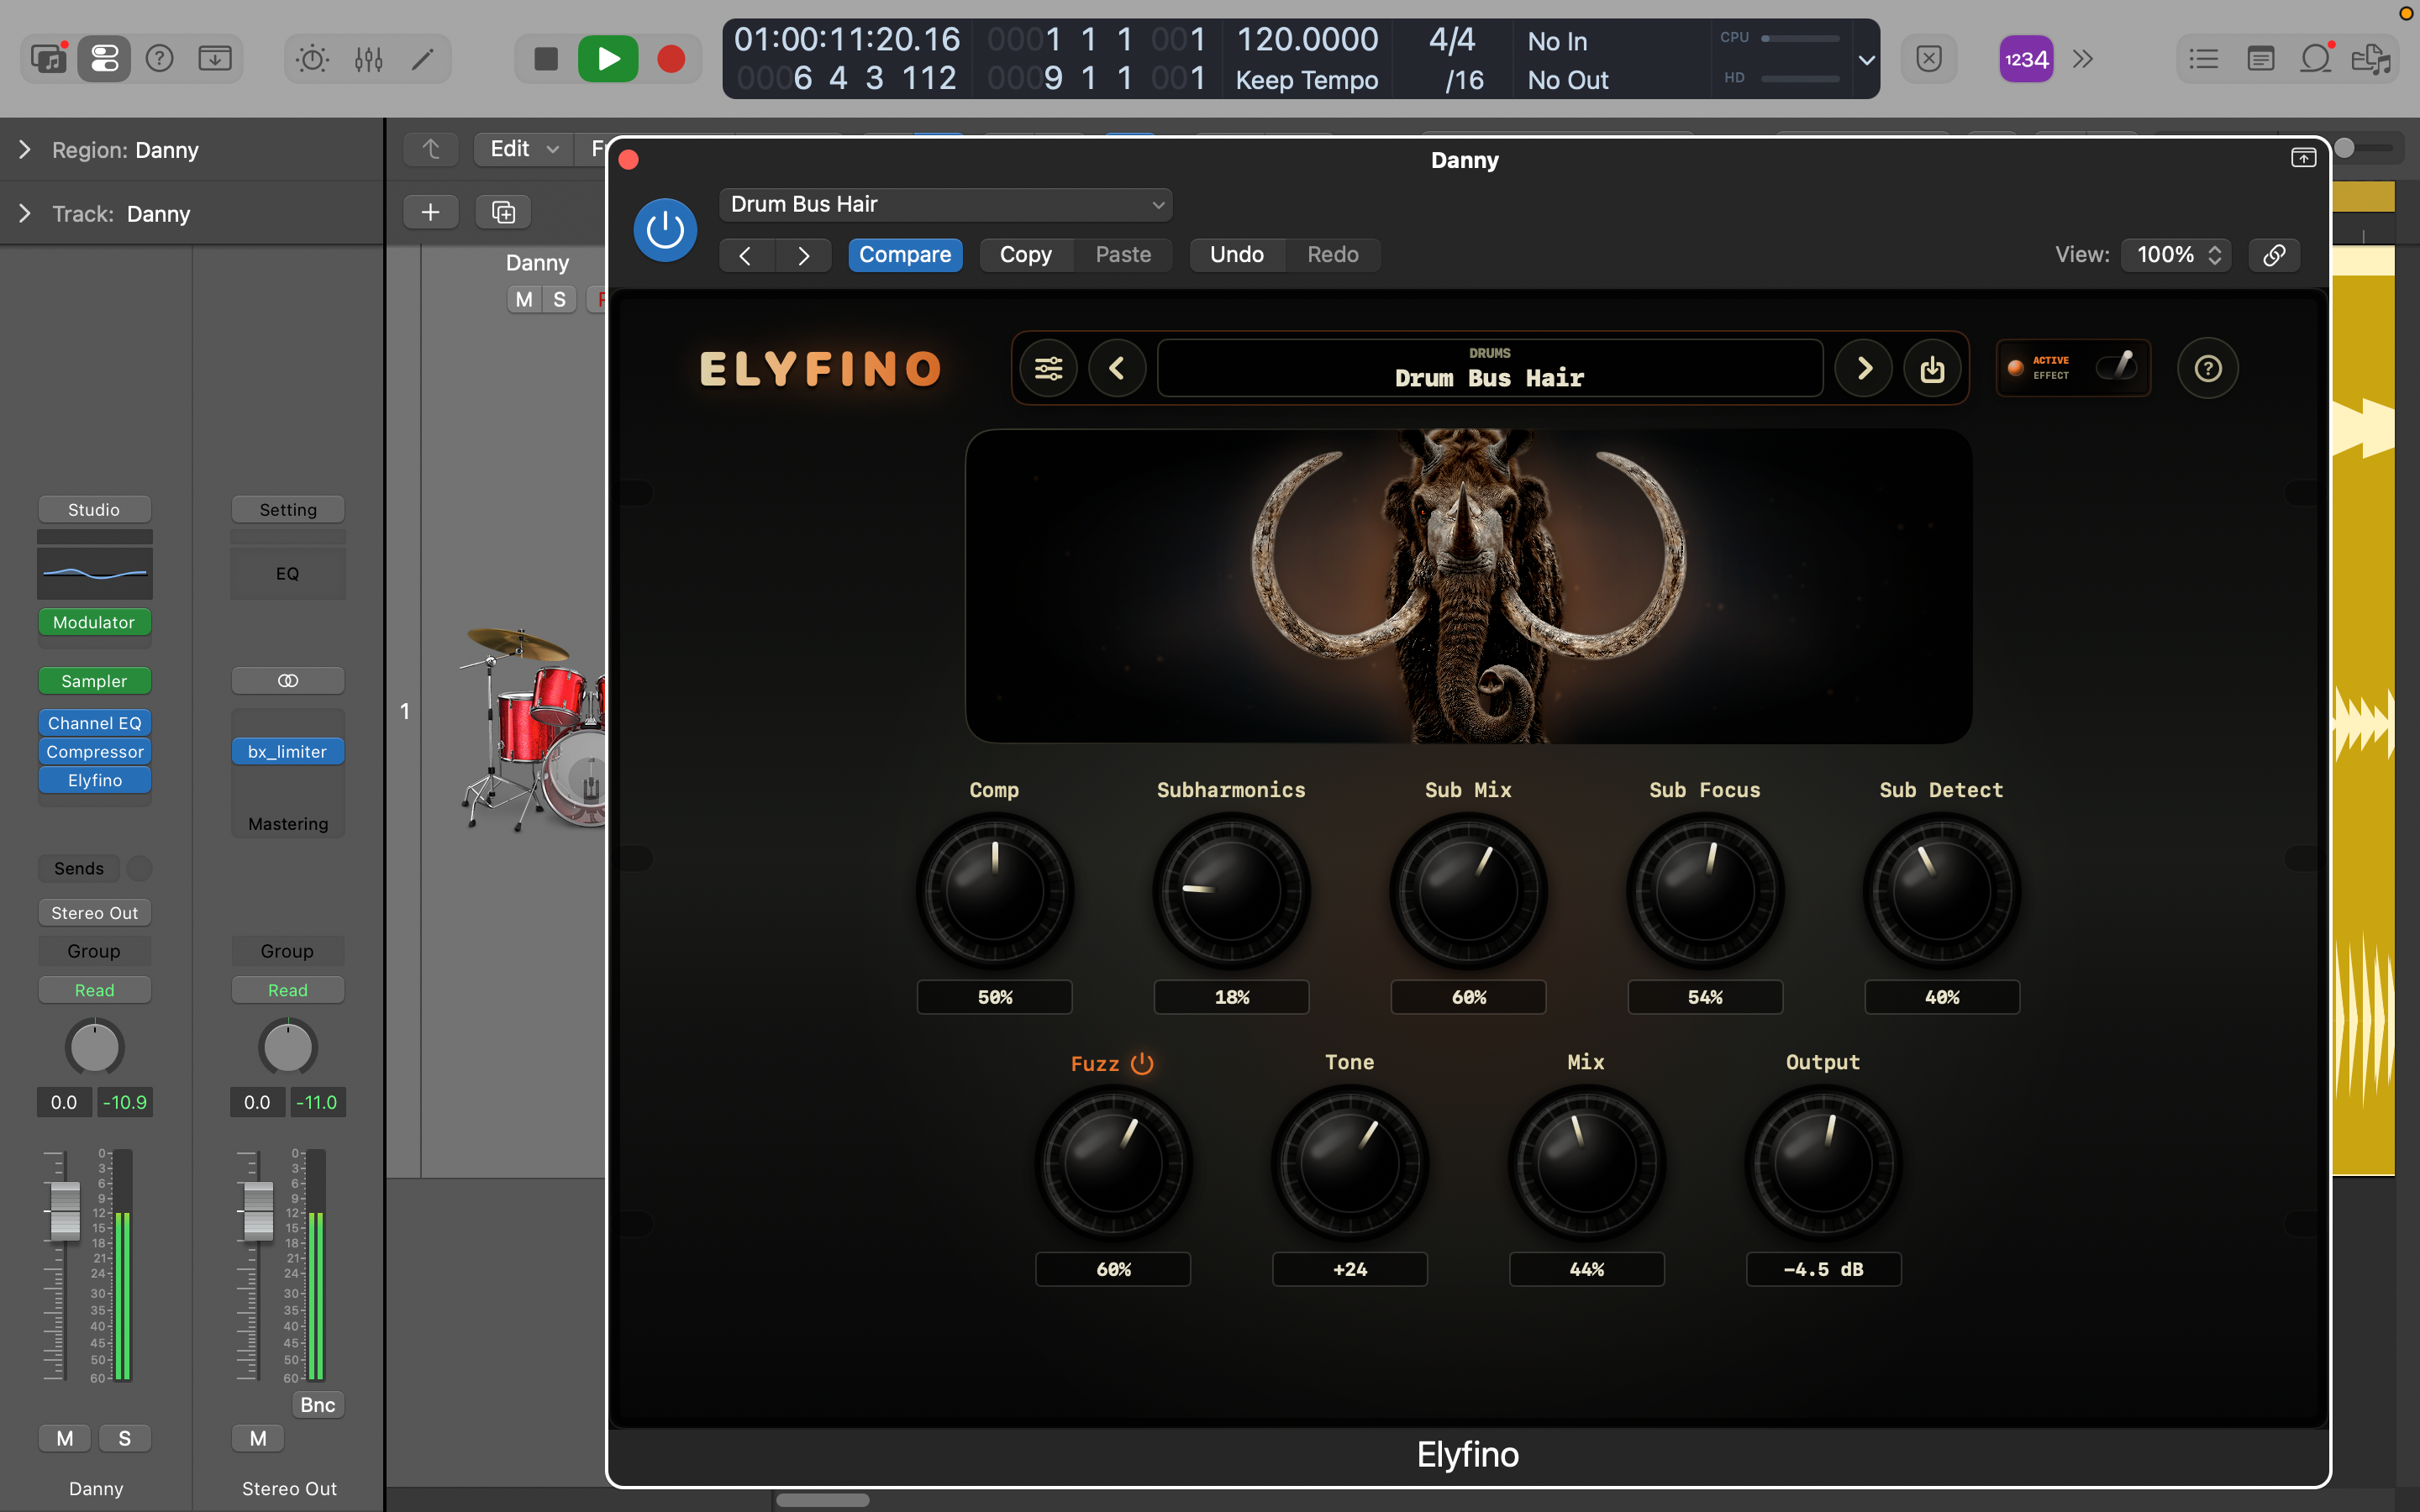This screenshot has height=1512, width=2420.
Task: Open the Loop Browser icon
Action: tap(2316, 59)
